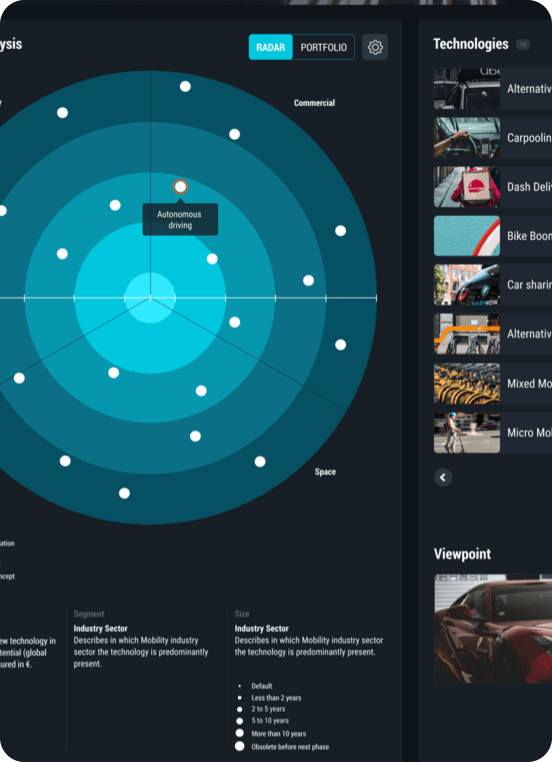Click the Space segment label
Viewport: 552px width, 762px height.
pyautogui.click(x=325, y=472)
